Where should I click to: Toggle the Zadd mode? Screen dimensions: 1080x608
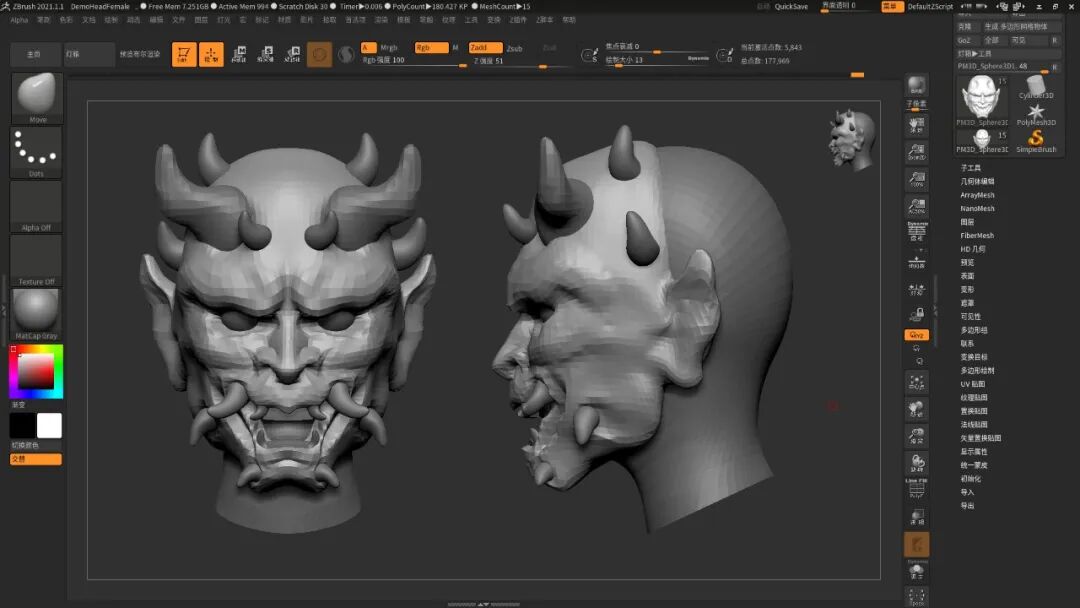pyautogui.click(x=485, y=48)
